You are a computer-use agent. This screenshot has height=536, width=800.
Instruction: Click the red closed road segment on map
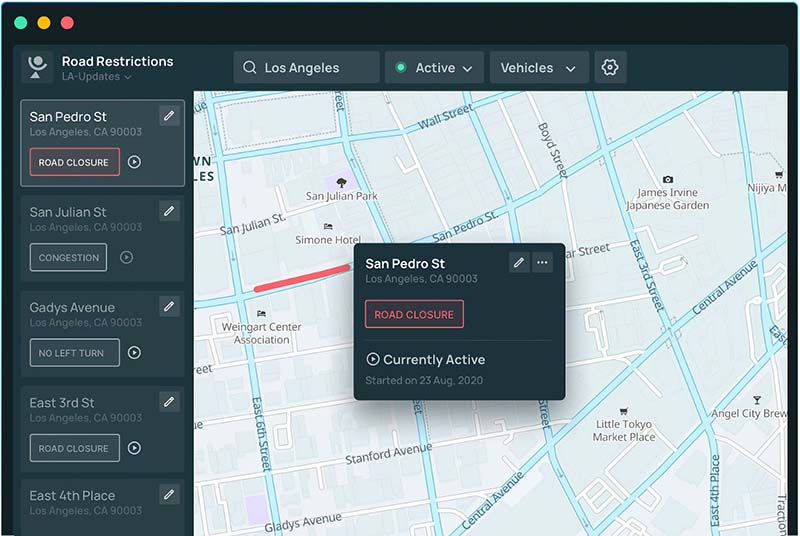pos(302,278)
